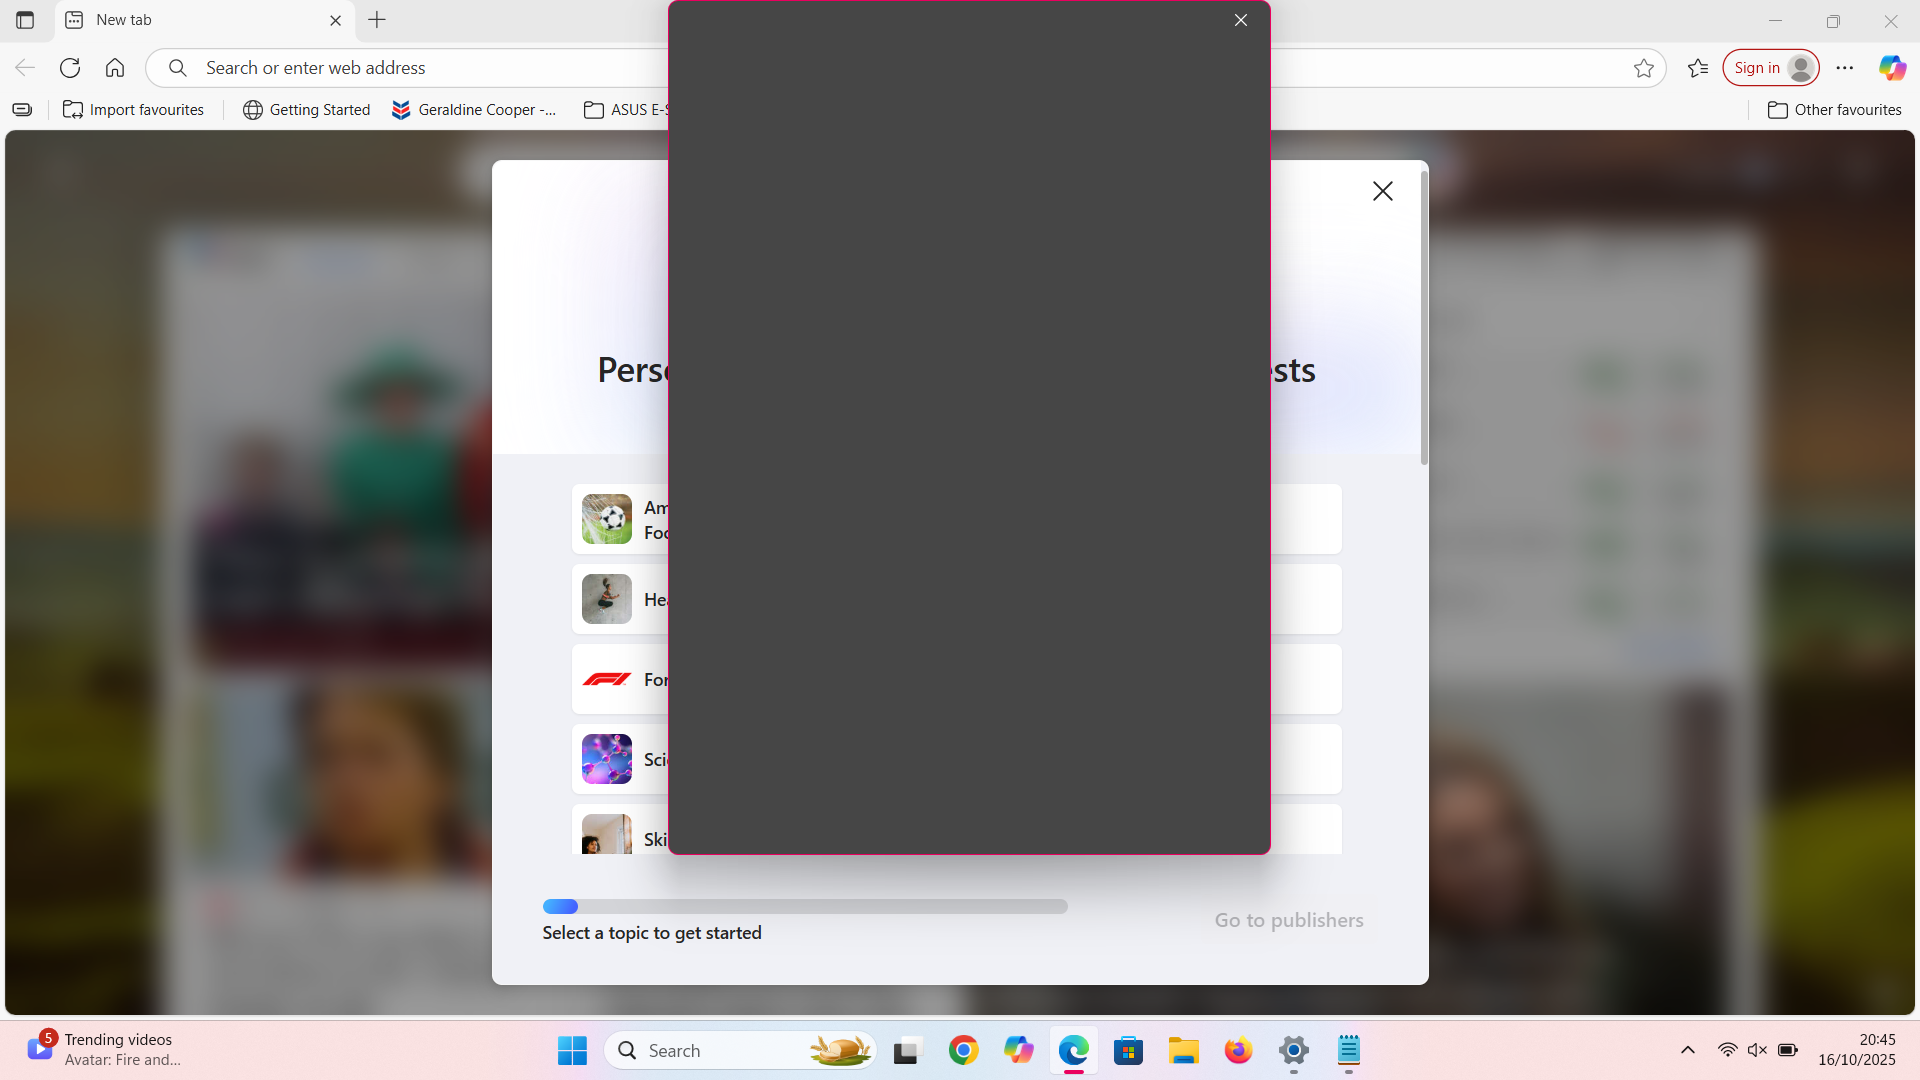Open Google Chrome from the taskbar
Viewport: 1920px width, 1080px height.
tap(963, 1050)
